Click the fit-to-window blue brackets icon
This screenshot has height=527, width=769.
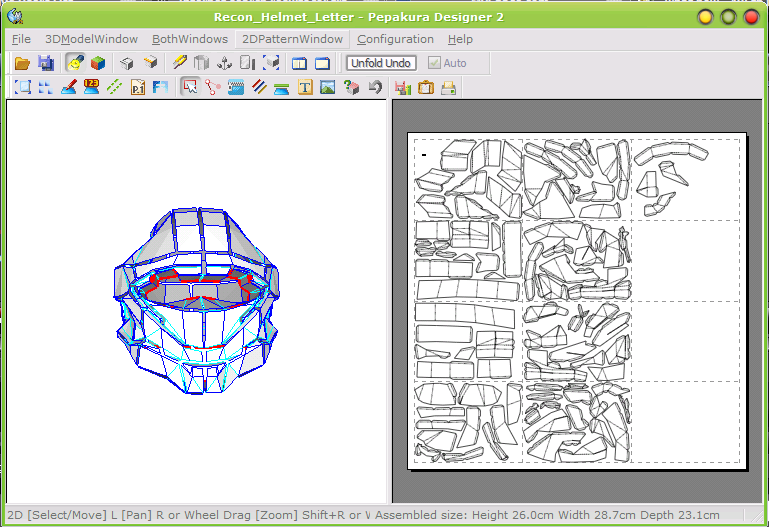pyautogui.click(x=23, y=87)
